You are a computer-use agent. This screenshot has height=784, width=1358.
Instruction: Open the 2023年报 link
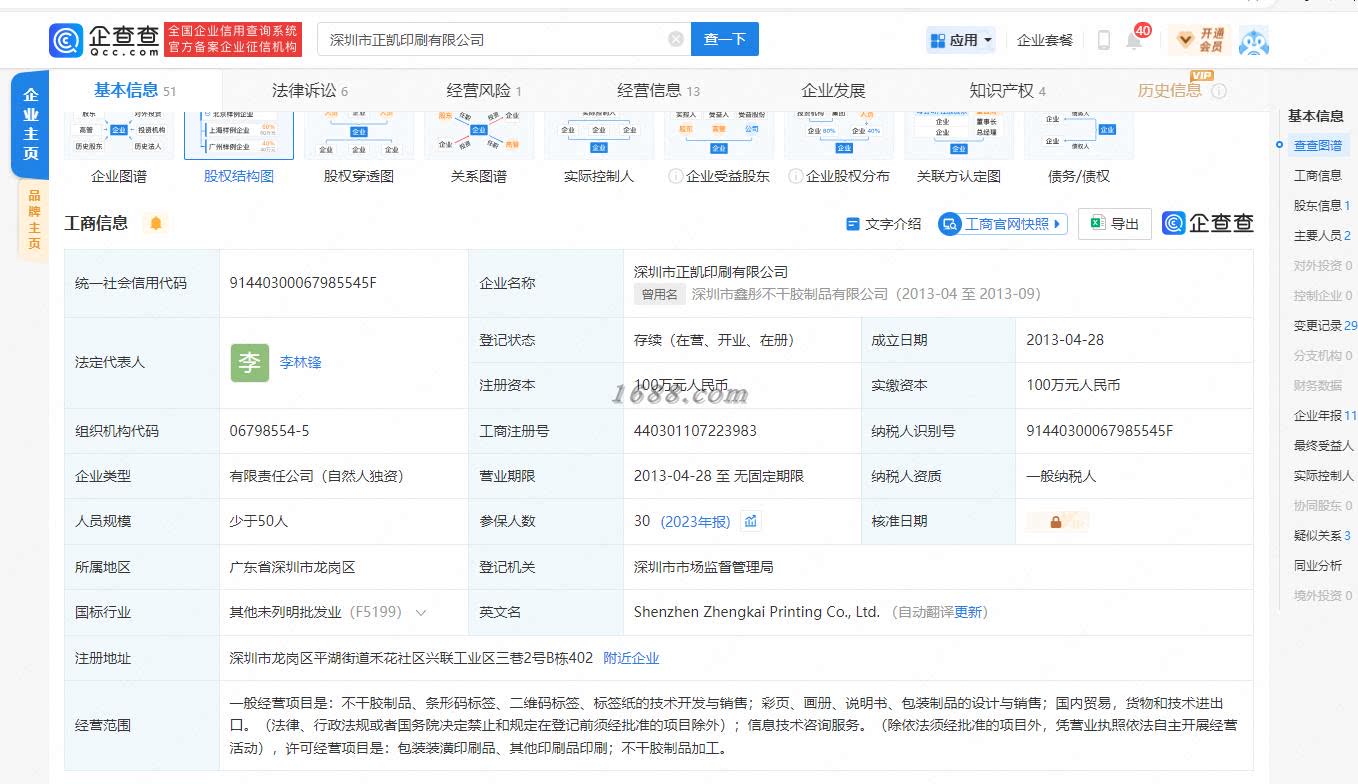tap(695, 521)
